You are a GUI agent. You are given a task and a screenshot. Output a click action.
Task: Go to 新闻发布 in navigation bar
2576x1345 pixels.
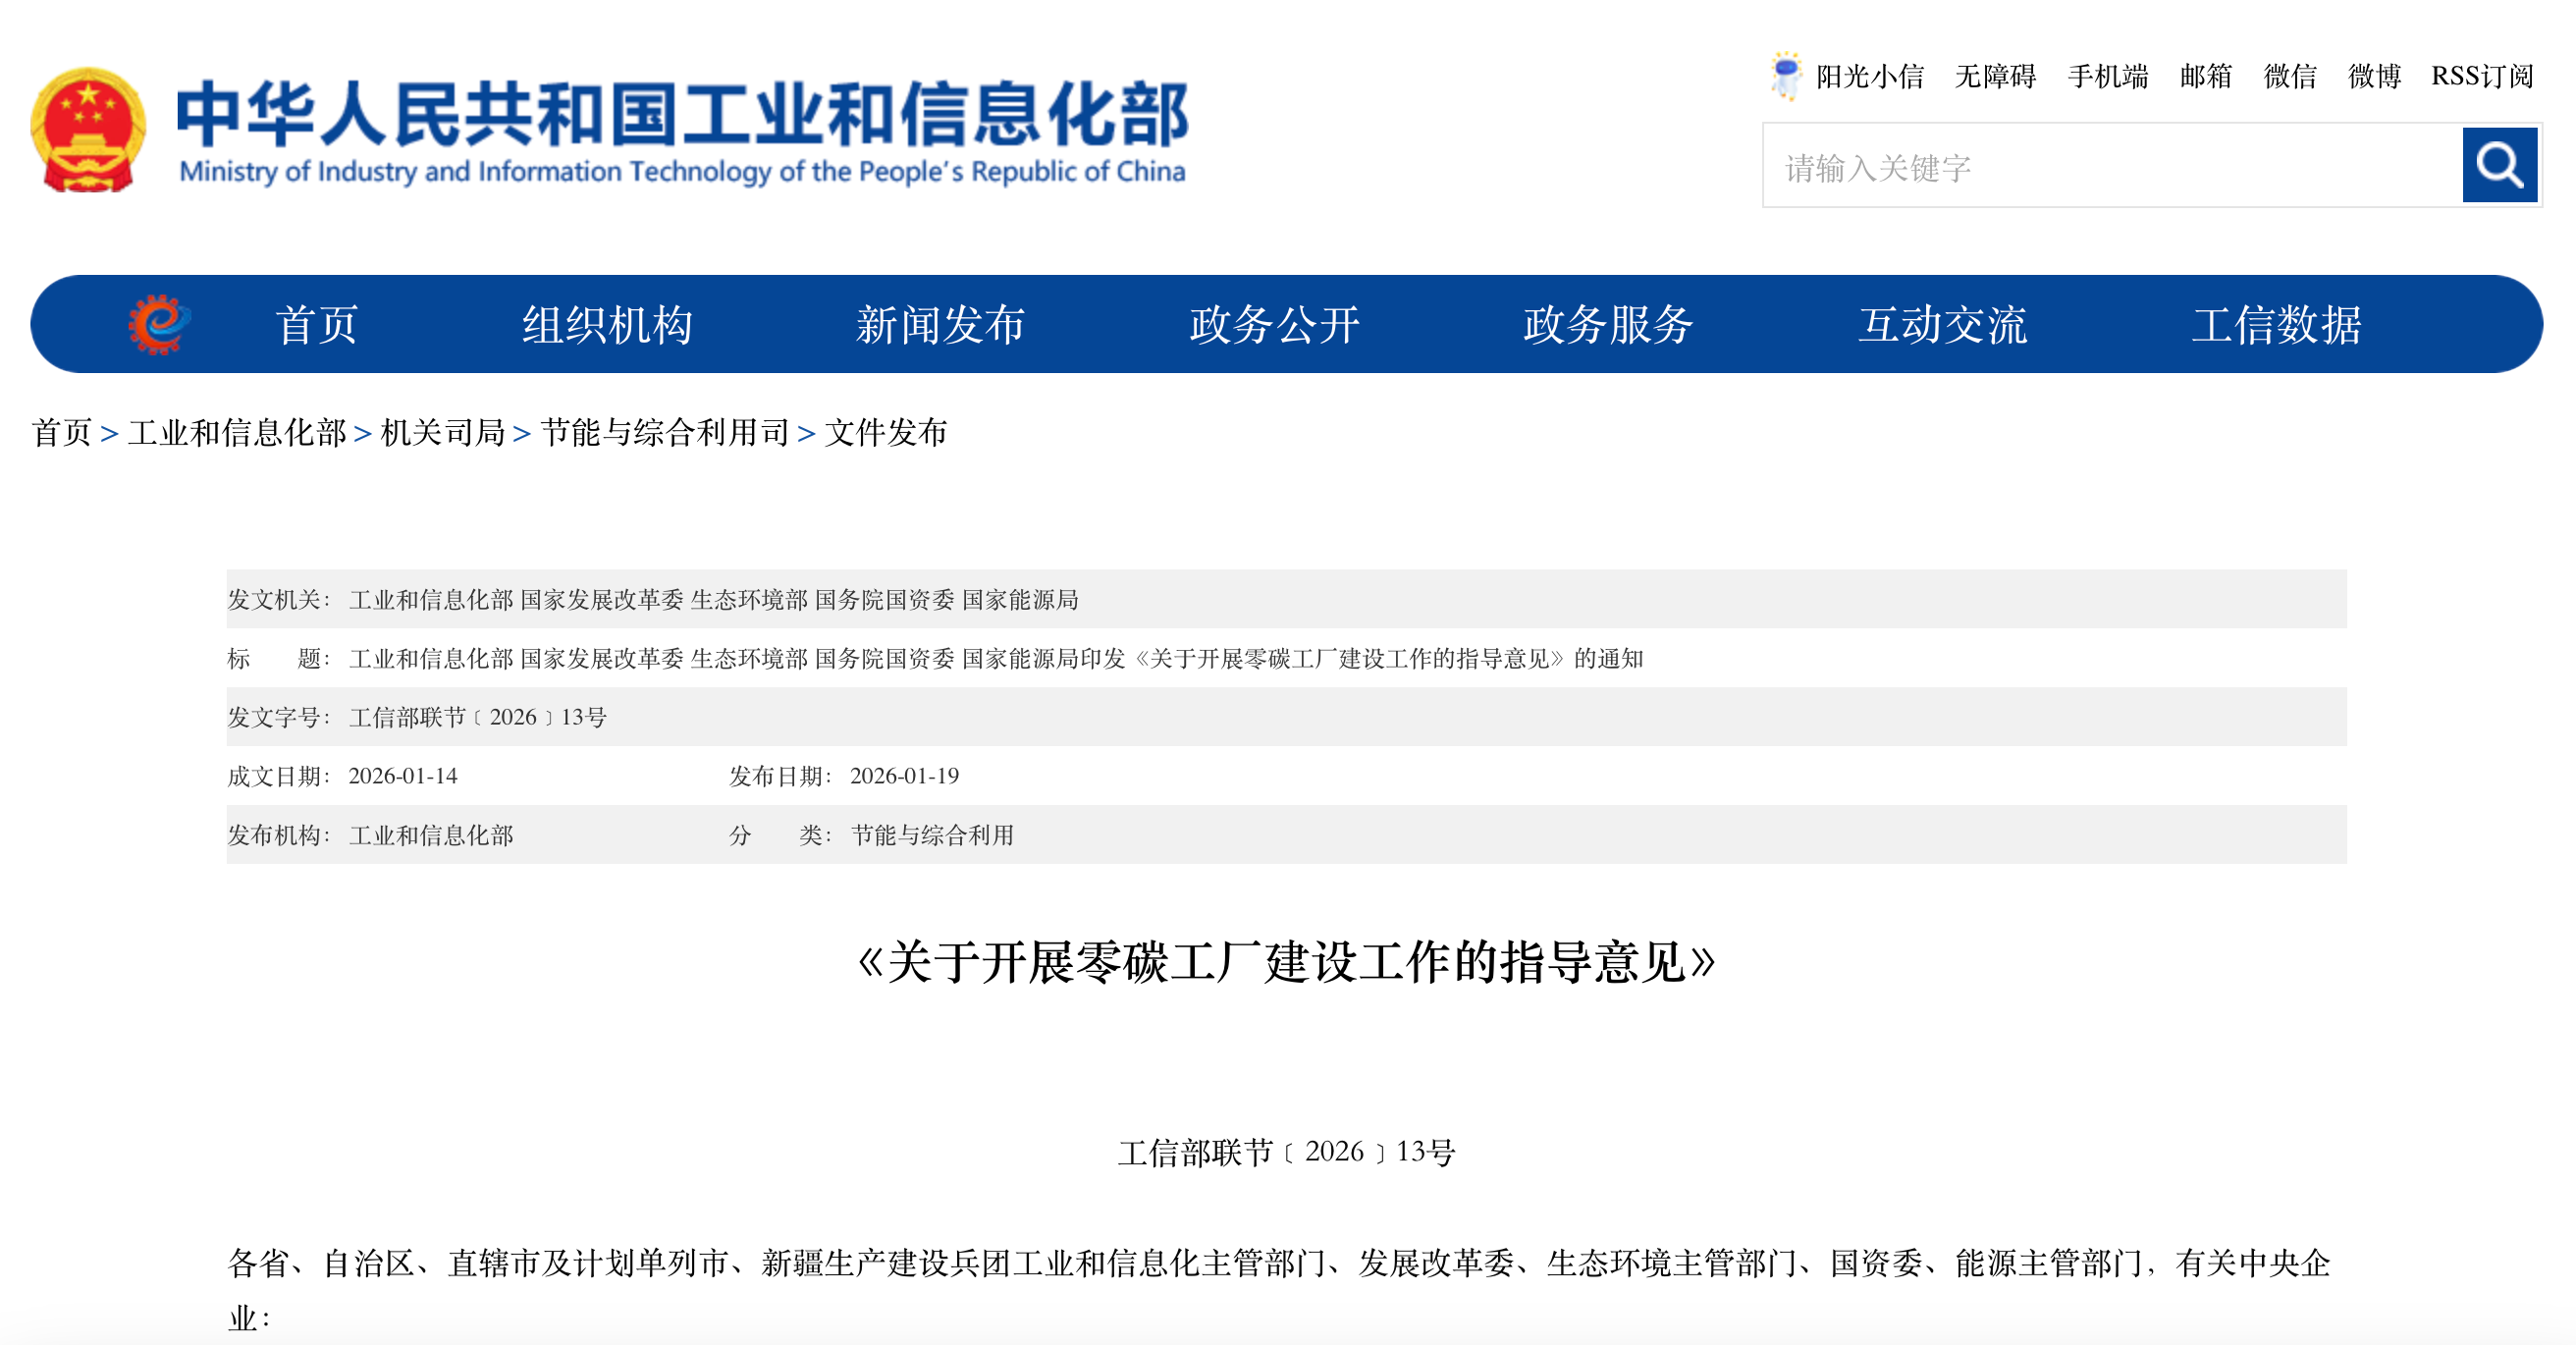pyautogui.click(x=940, y=325)
